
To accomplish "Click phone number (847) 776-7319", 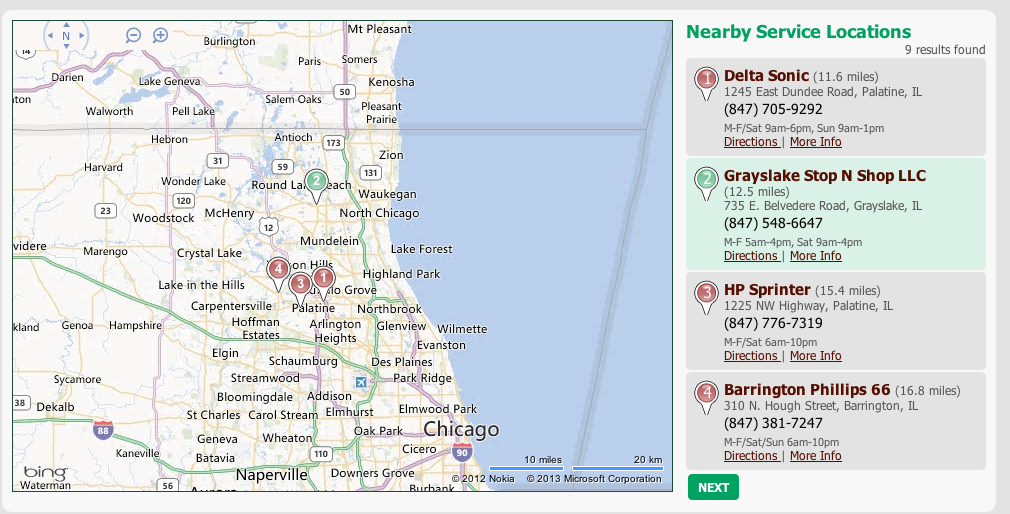I will point(773,323).
